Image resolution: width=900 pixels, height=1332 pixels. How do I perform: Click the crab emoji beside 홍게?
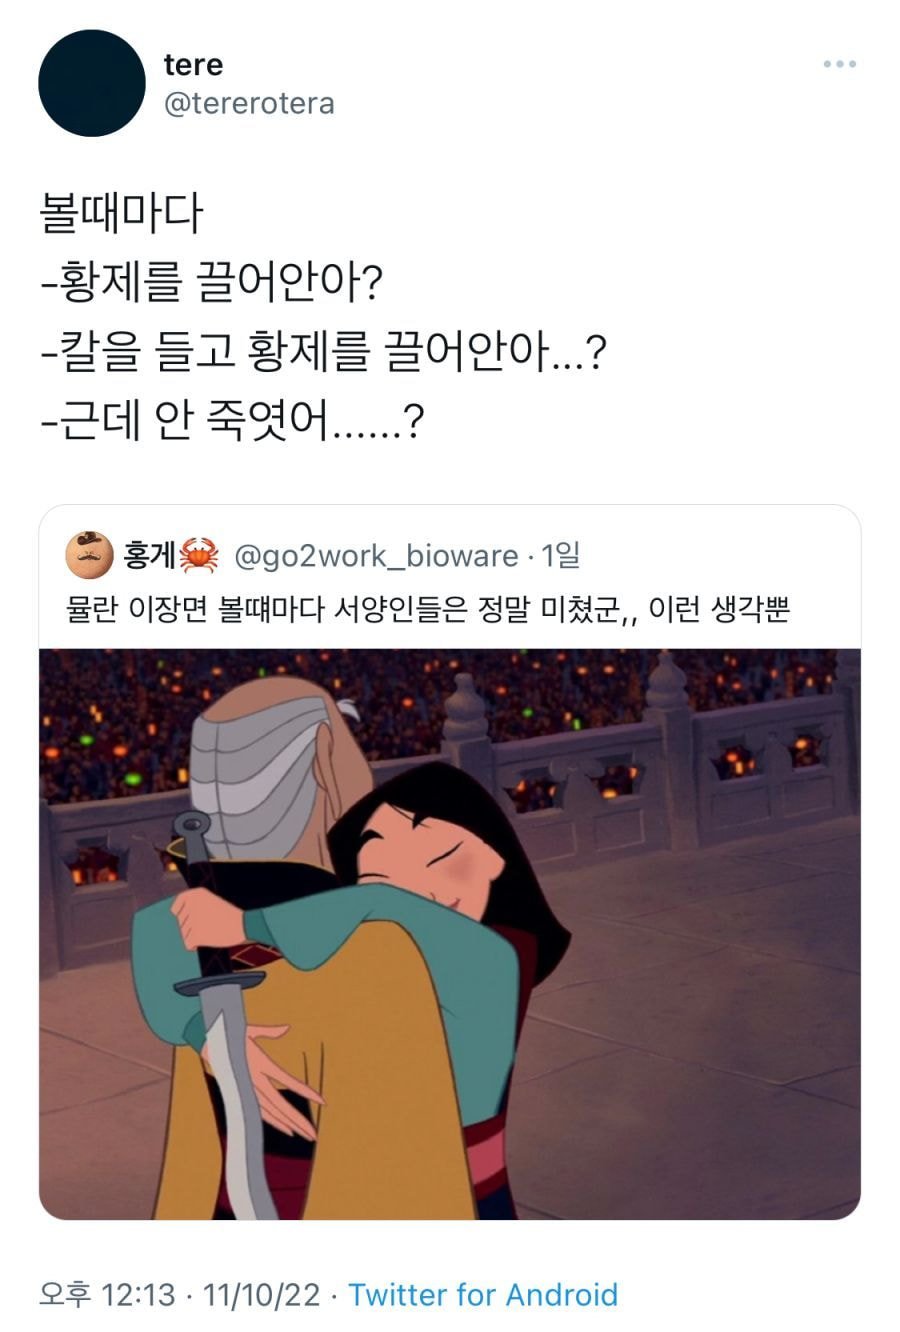click(199, 555)
